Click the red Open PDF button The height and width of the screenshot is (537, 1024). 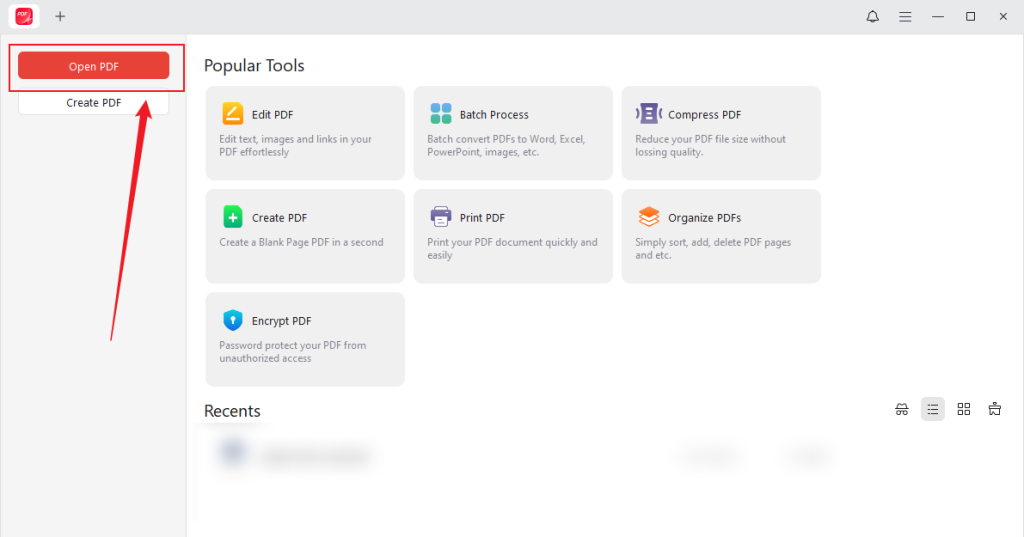(94, 66)
